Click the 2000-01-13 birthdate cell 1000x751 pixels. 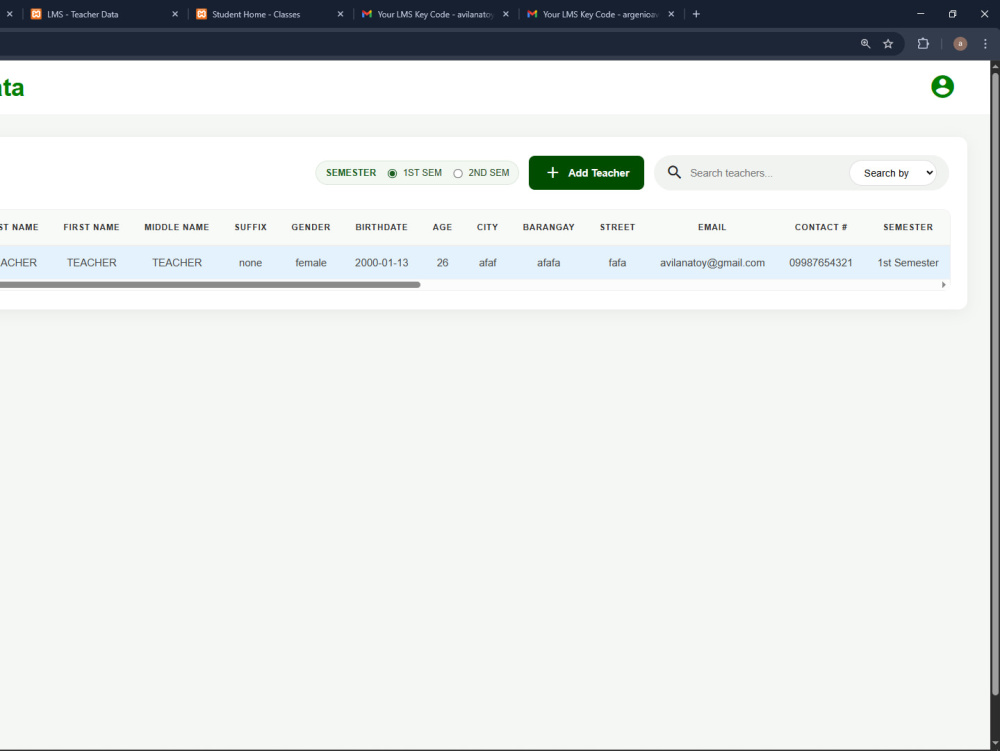coord(381,263)
